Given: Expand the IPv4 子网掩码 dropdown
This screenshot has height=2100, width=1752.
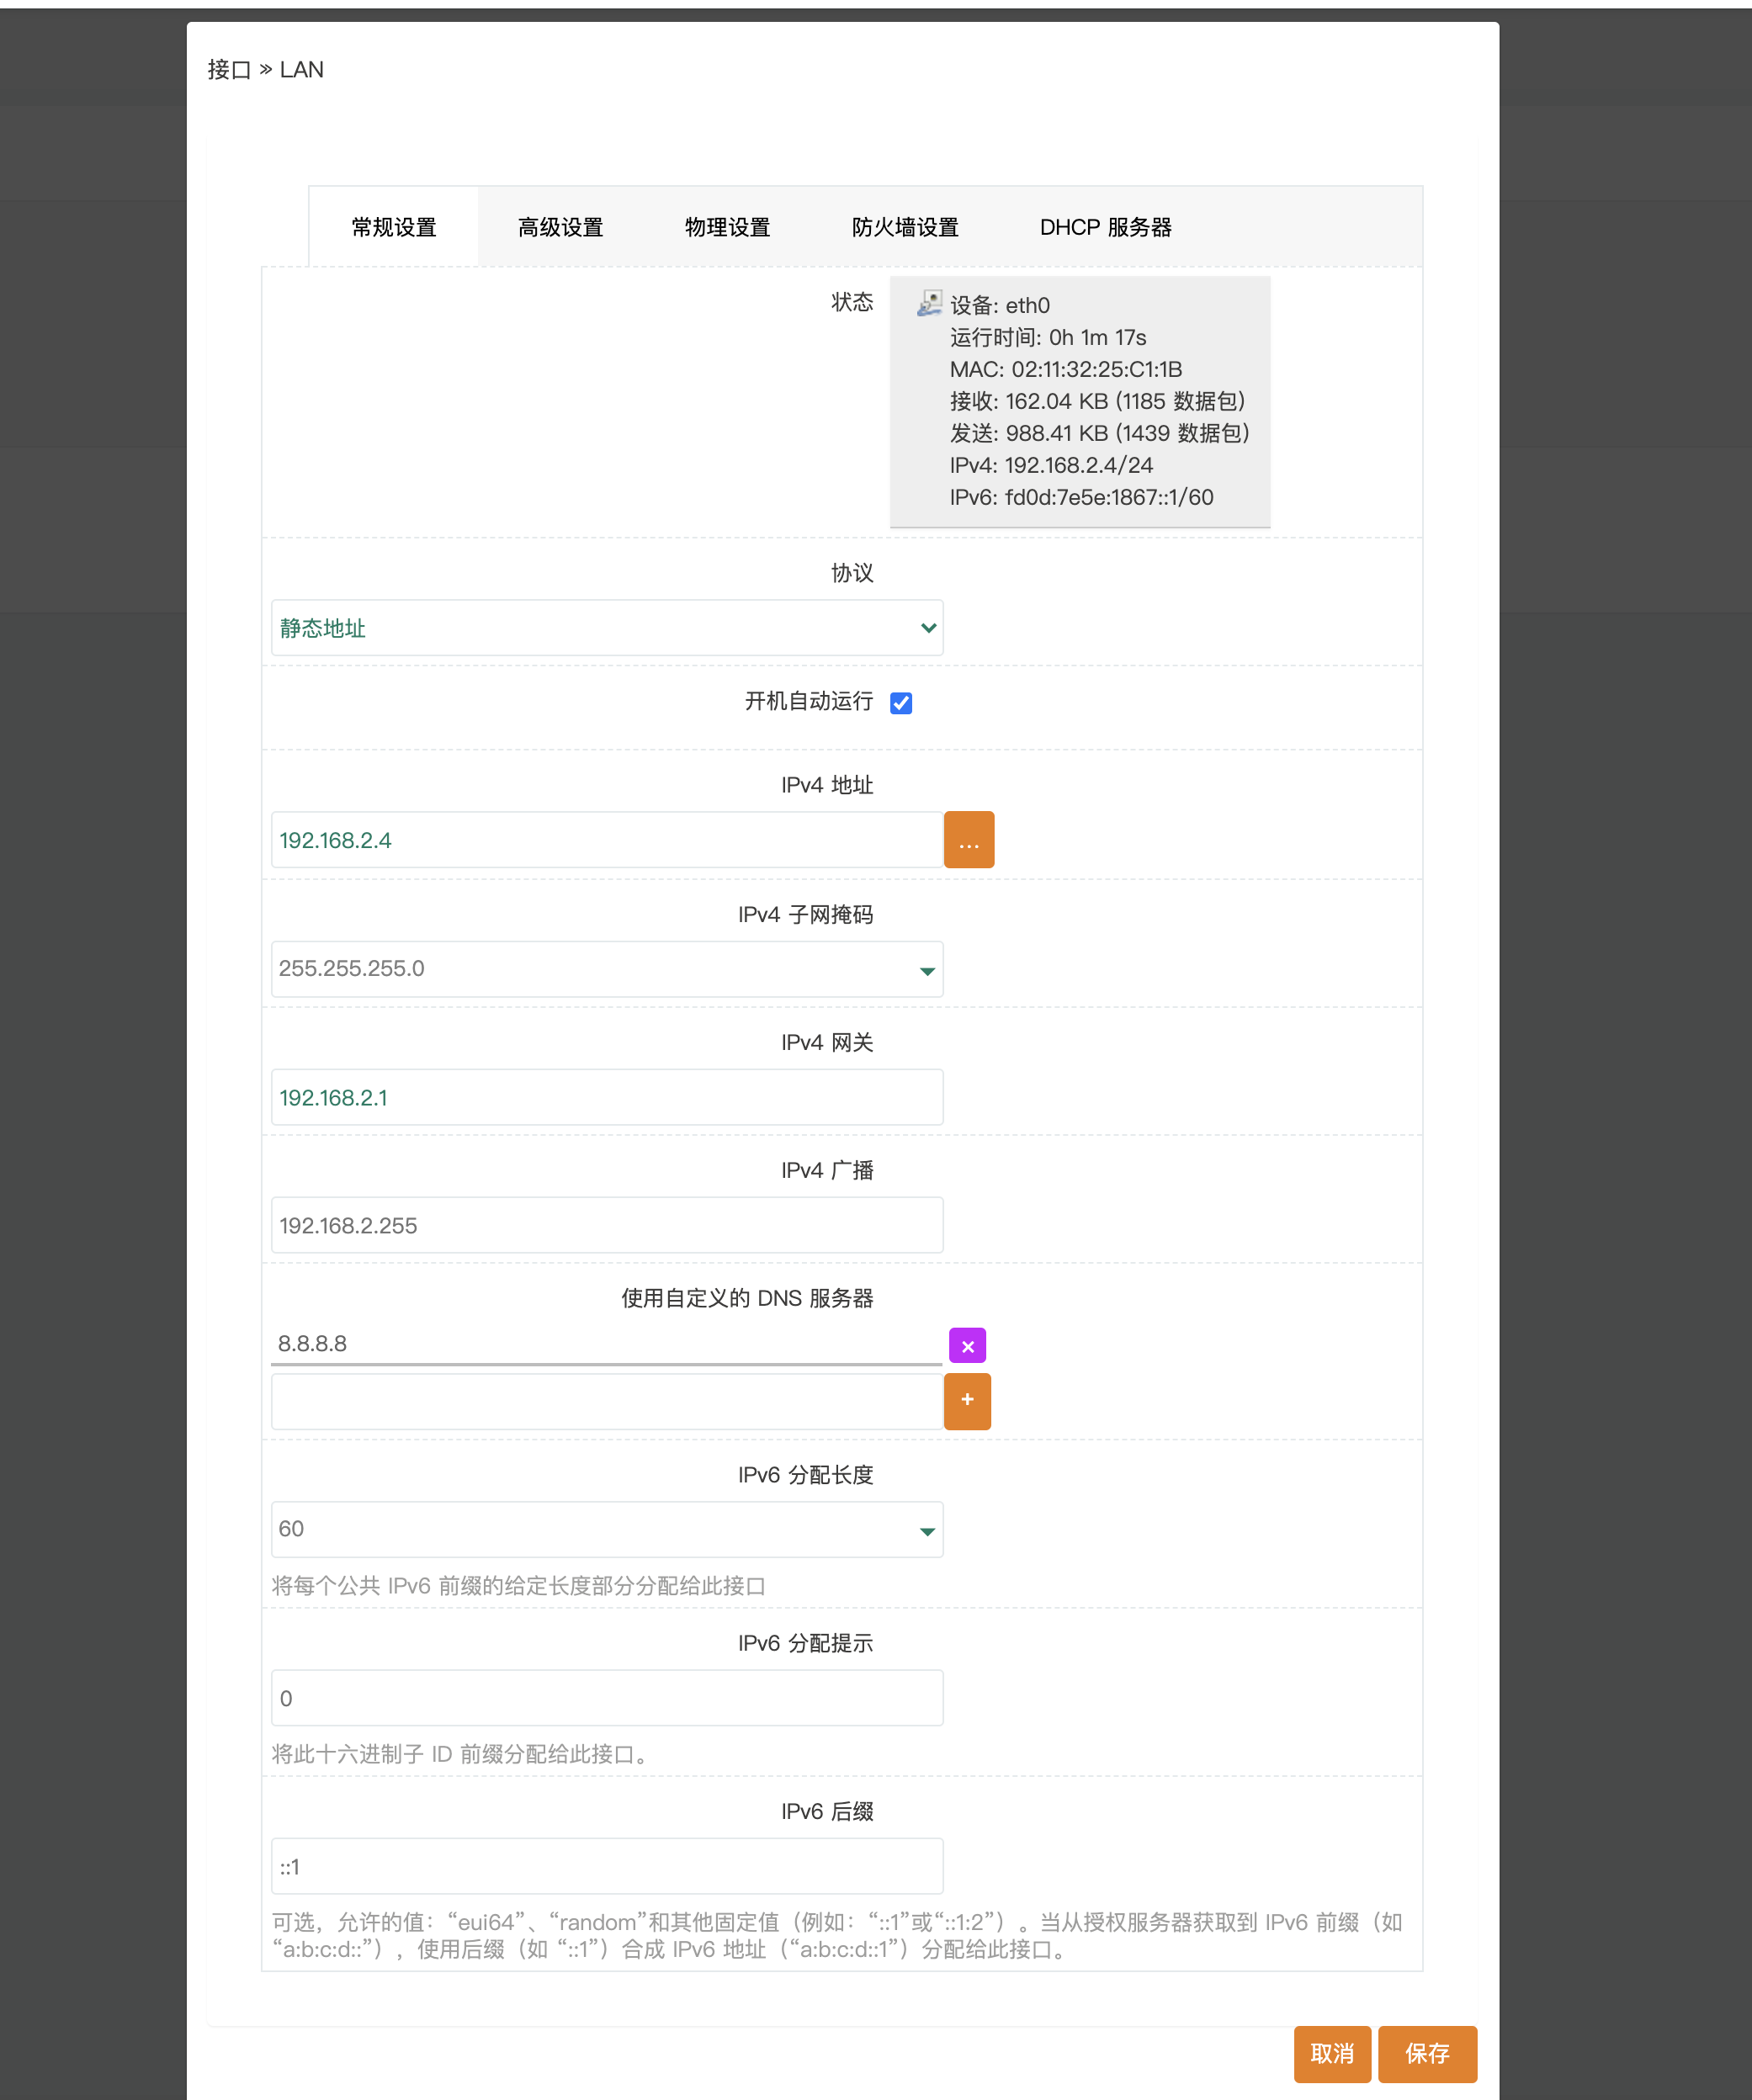Looking at the screenshot, I should (607, 969).
